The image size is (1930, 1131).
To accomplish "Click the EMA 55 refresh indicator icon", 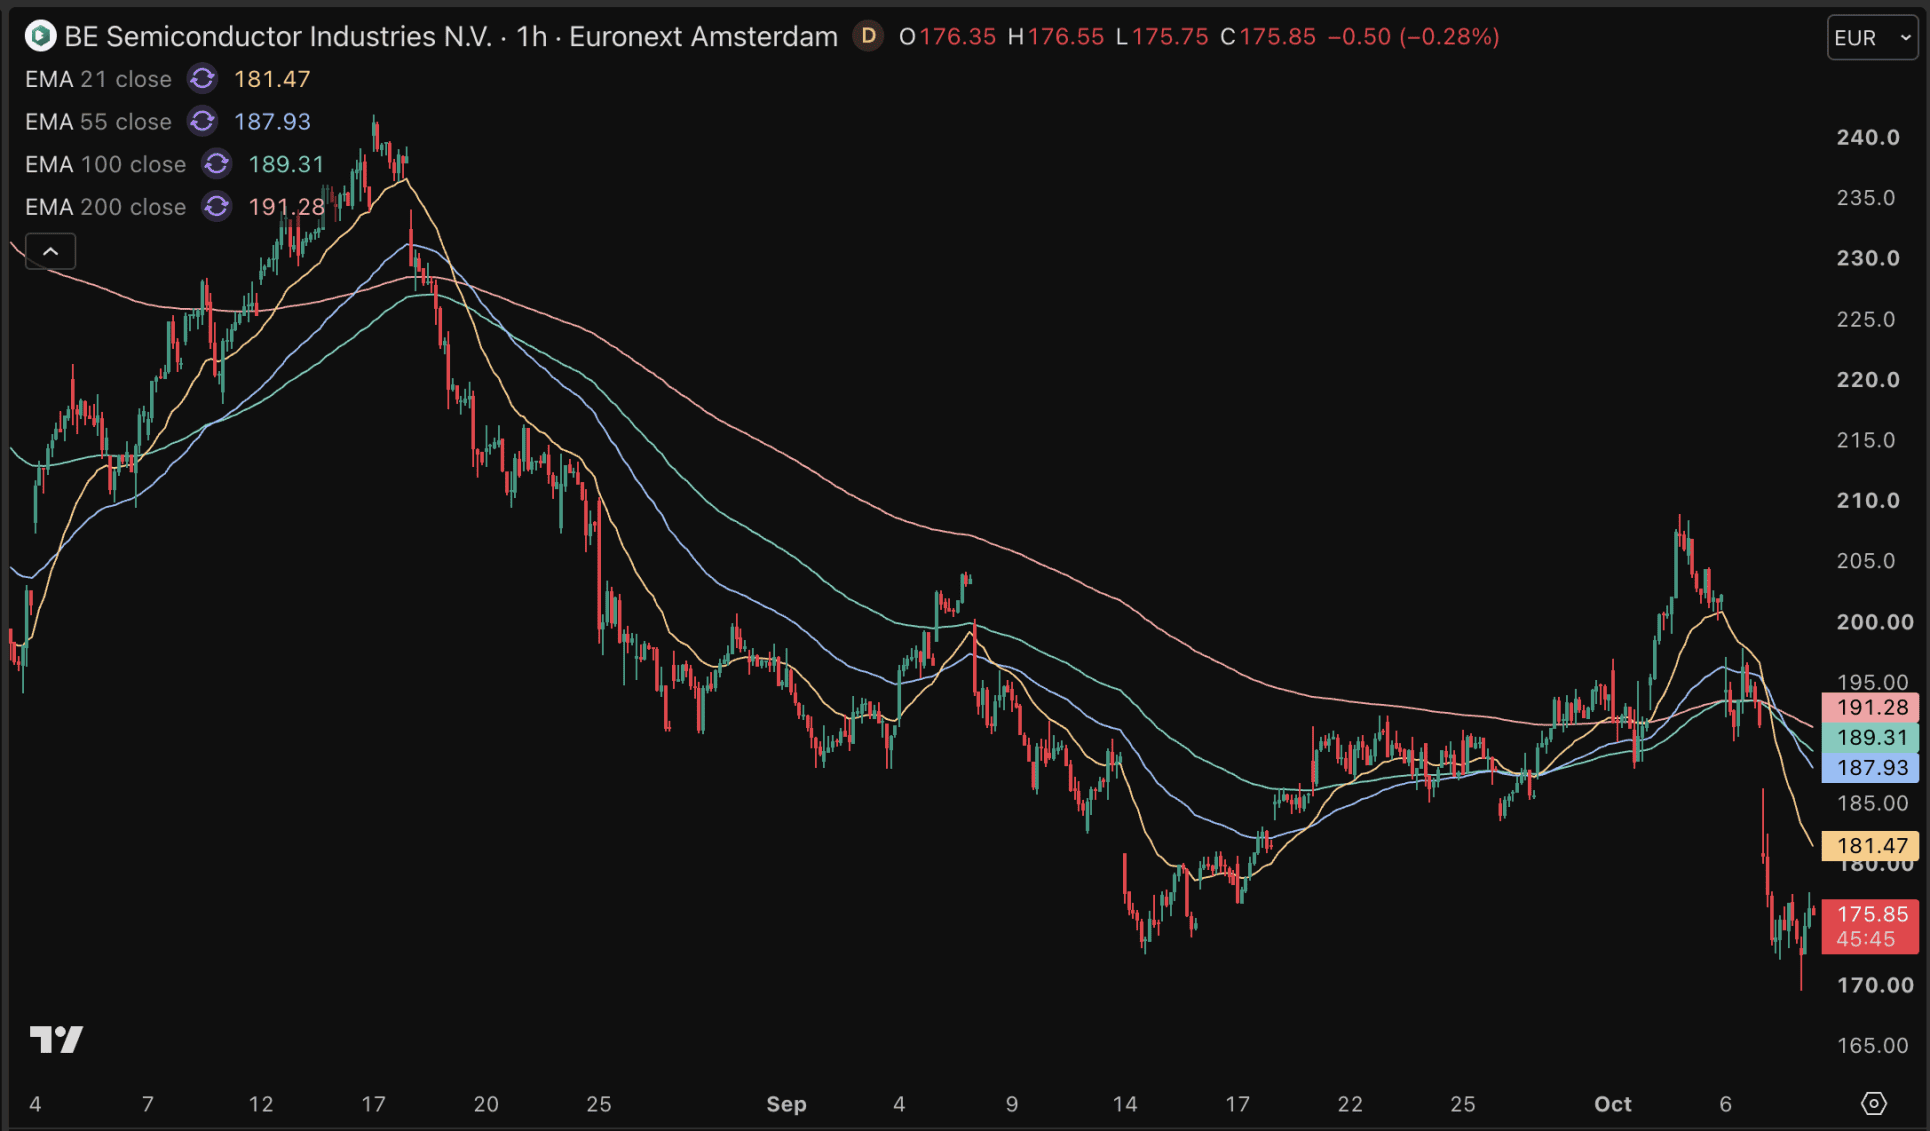I will (203, 122).
